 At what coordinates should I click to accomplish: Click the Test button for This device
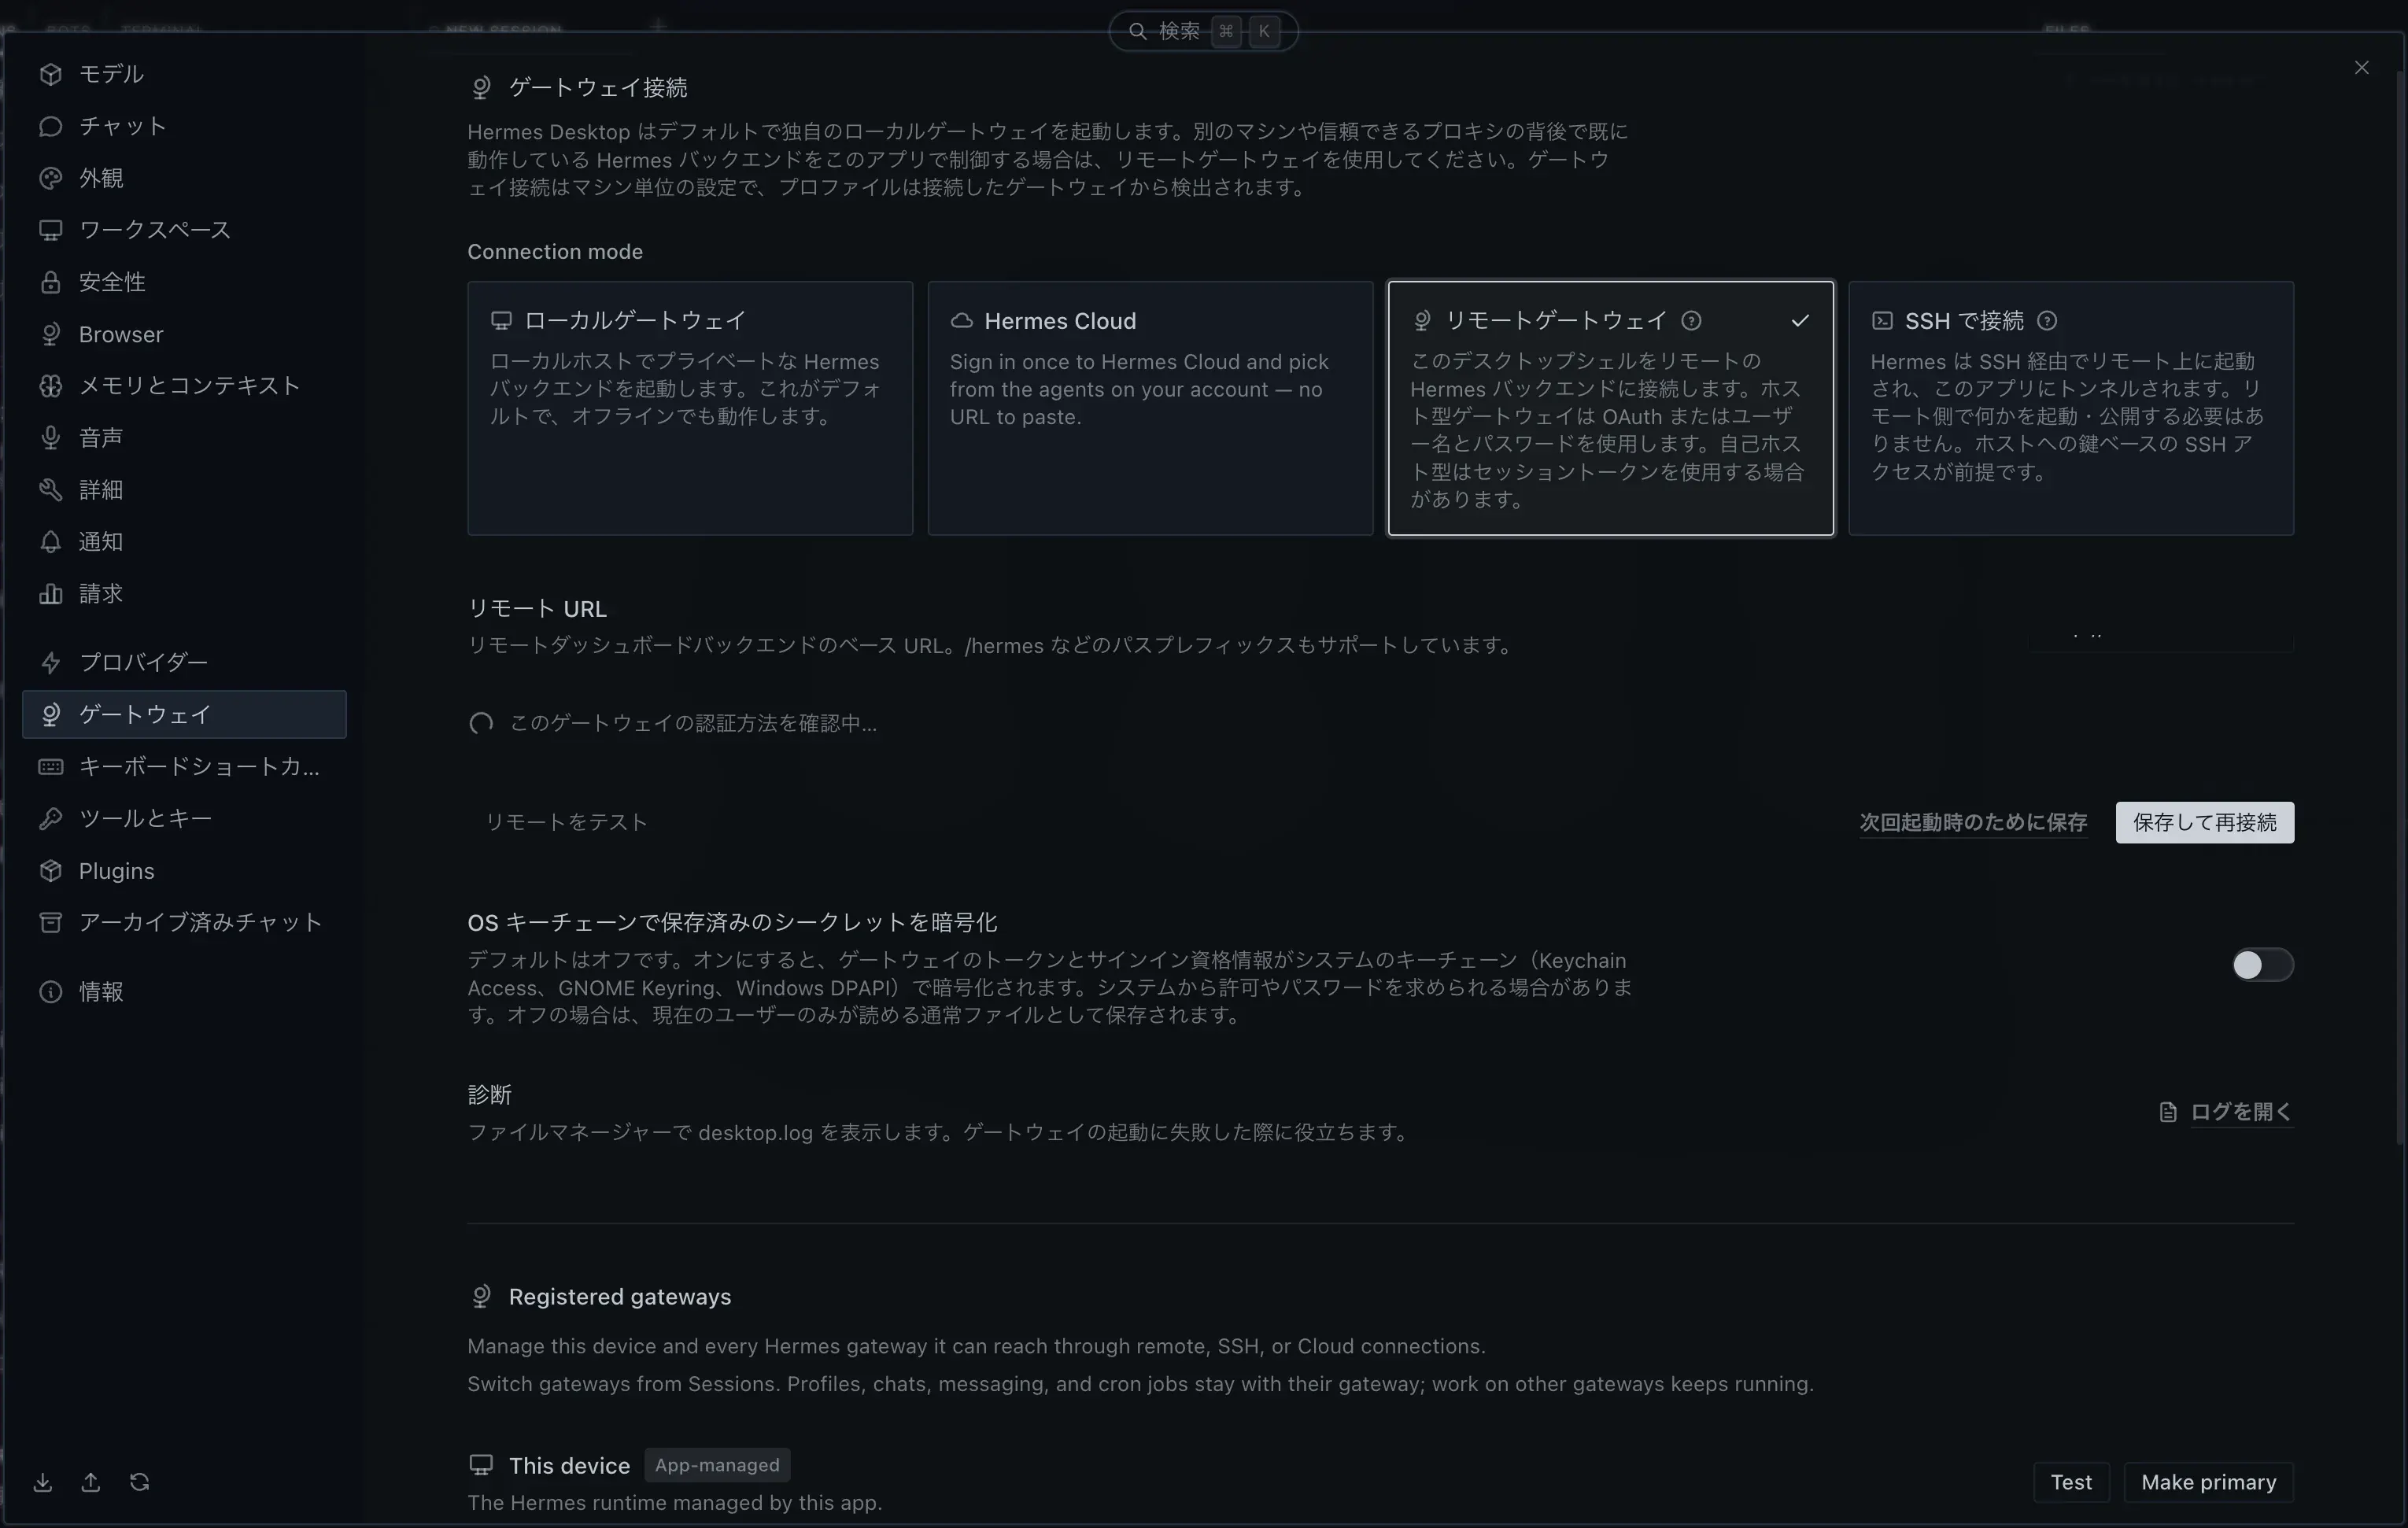(x=2071, y=1482)
